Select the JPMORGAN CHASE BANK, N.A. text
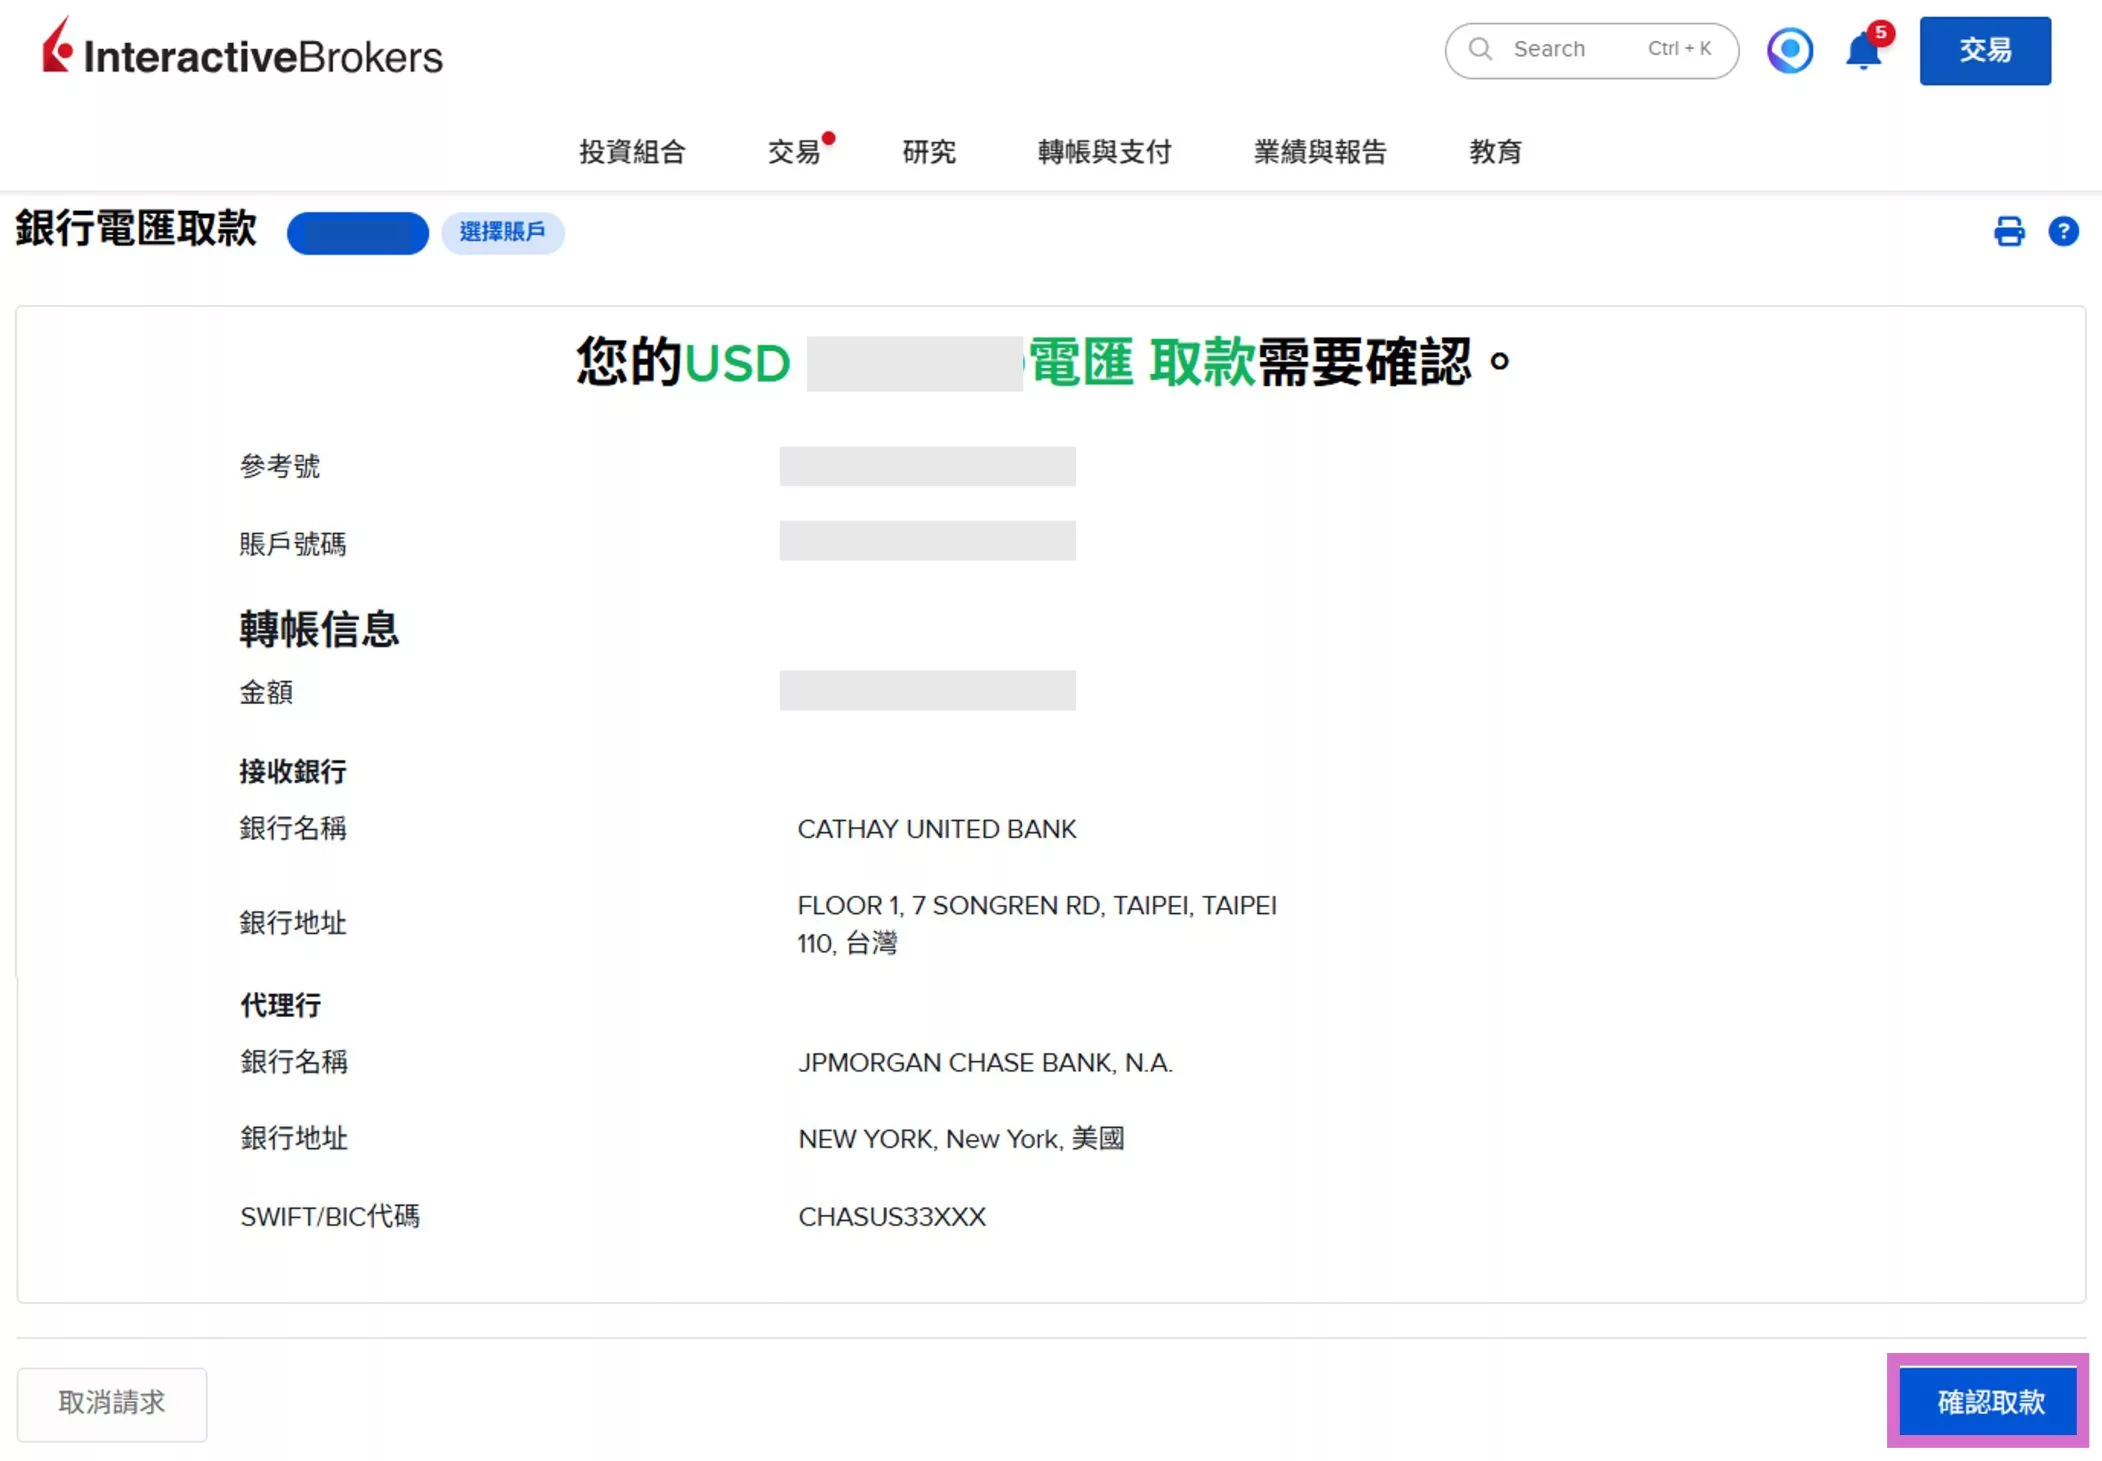Image resolution: width=2102 pixels, height=1461 pixels. click(985, 1062)
